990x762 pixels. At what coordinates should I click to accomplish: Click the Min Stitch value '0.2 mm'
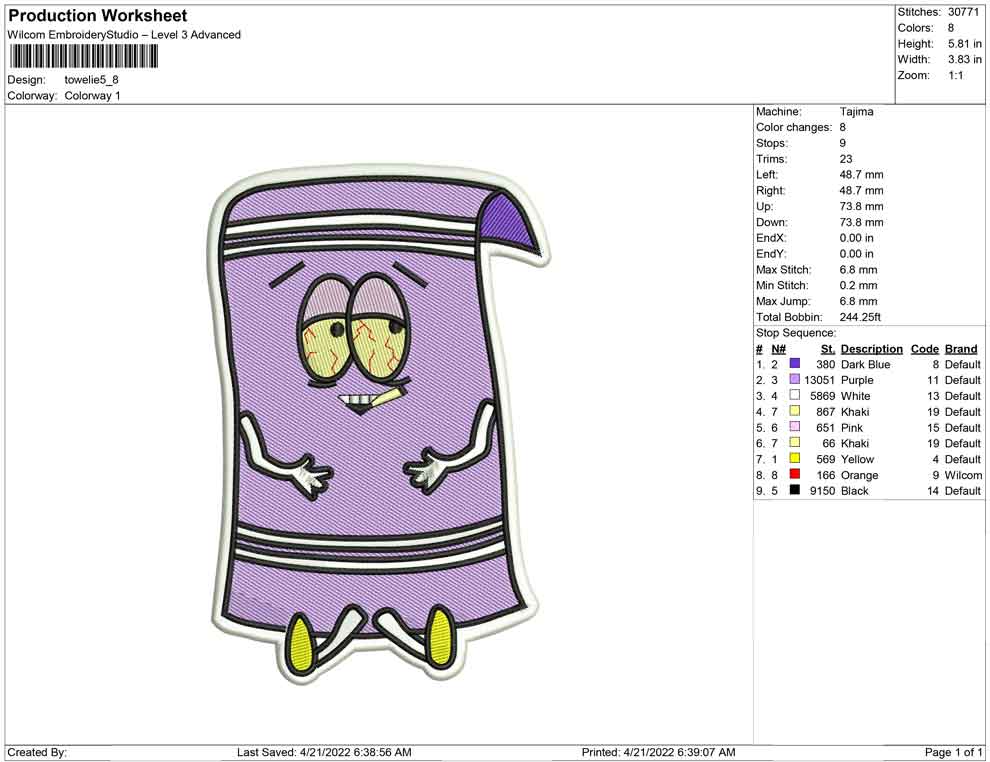click(x=859, y=285)
